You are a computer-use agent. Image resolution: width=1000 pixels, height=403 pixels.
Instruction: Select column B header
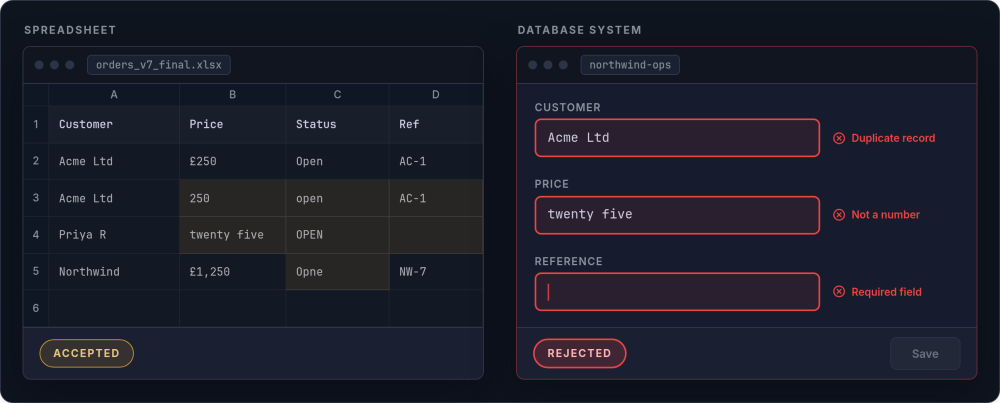pos(233,95)
